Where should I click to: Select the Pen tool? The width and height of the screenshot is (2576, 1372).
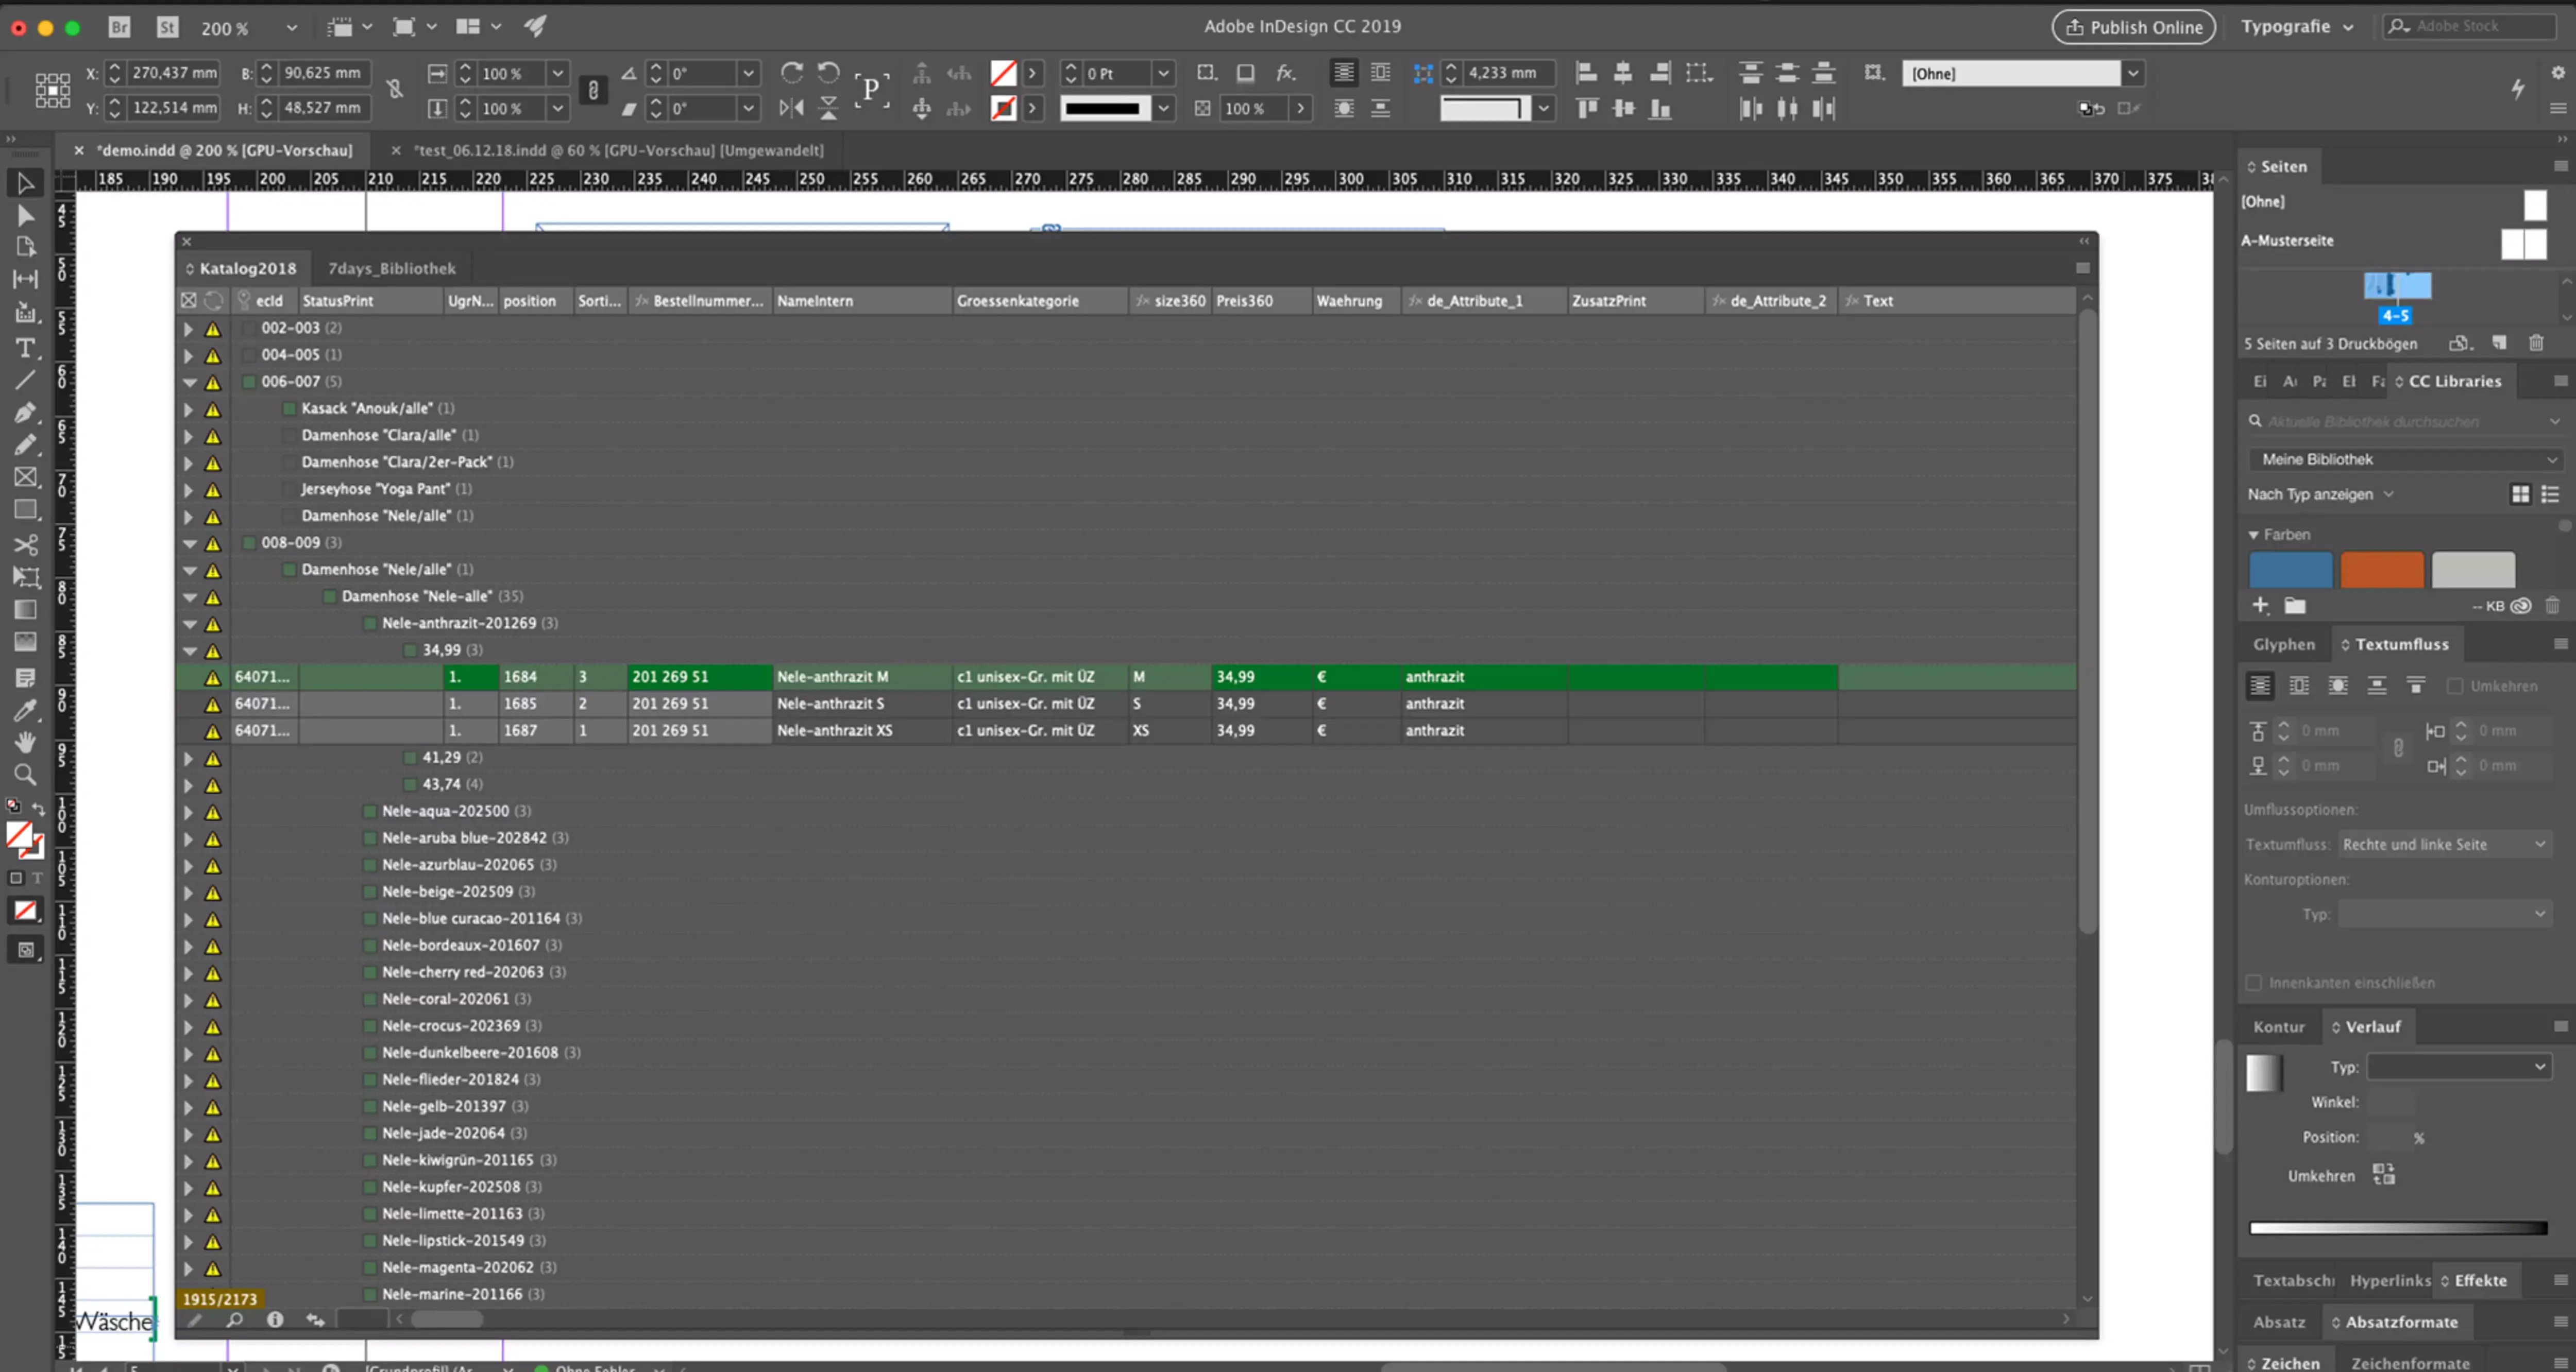tap(25, 412)
